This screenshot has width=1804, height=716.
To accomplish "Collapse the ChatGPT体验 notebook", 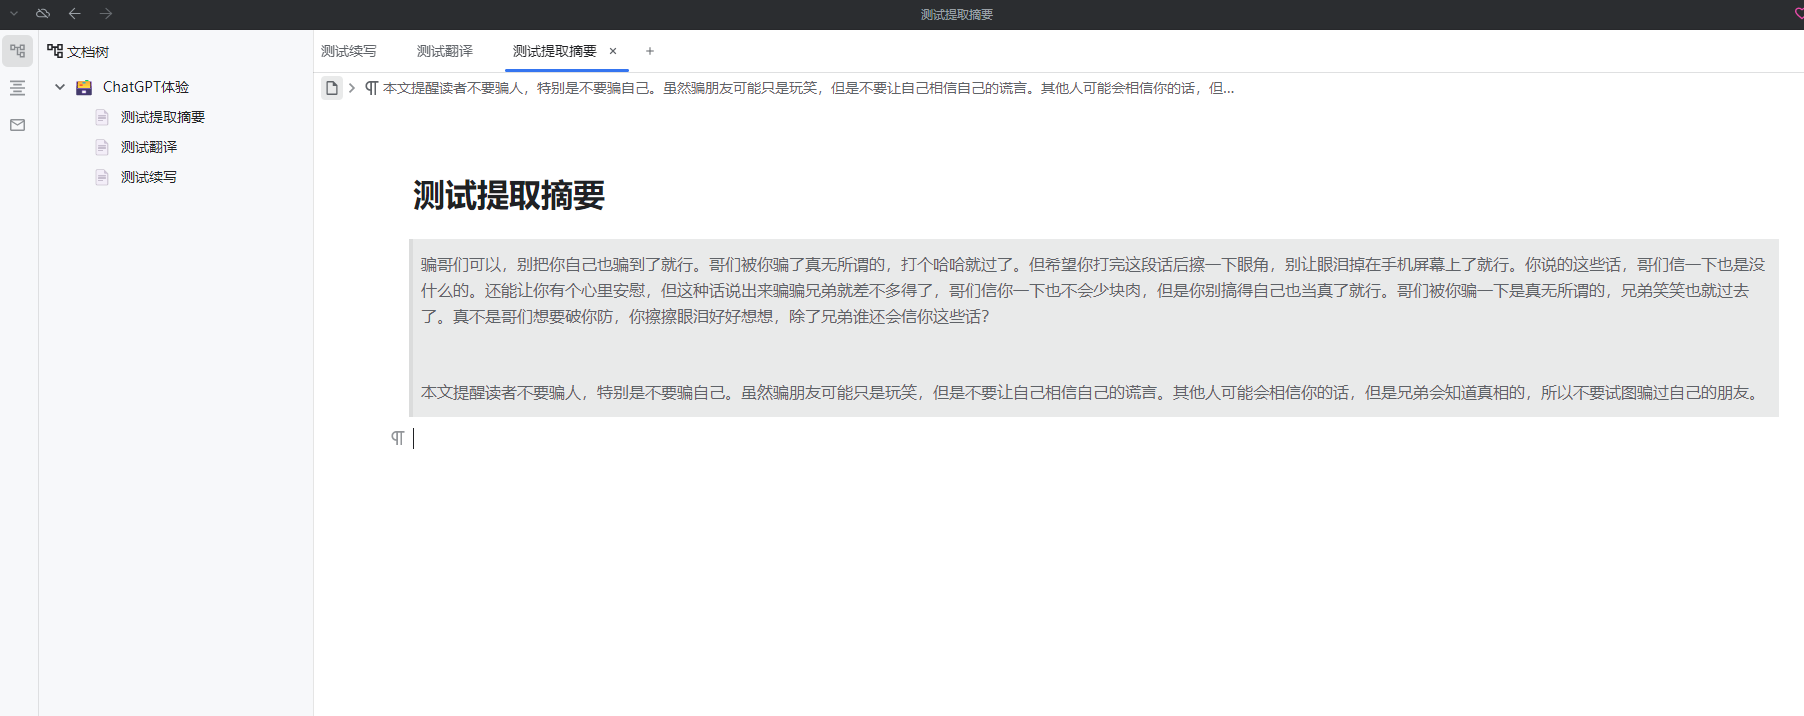I will coord(60,87).
